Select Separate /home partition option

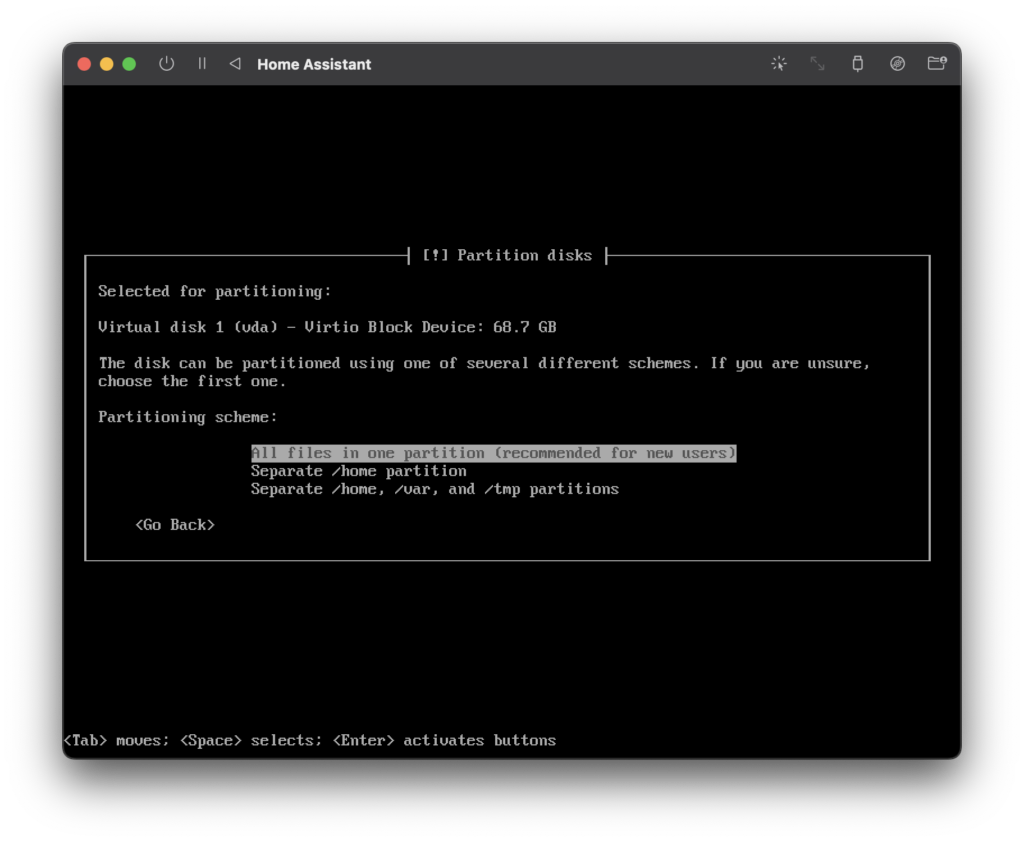point(359,471)
